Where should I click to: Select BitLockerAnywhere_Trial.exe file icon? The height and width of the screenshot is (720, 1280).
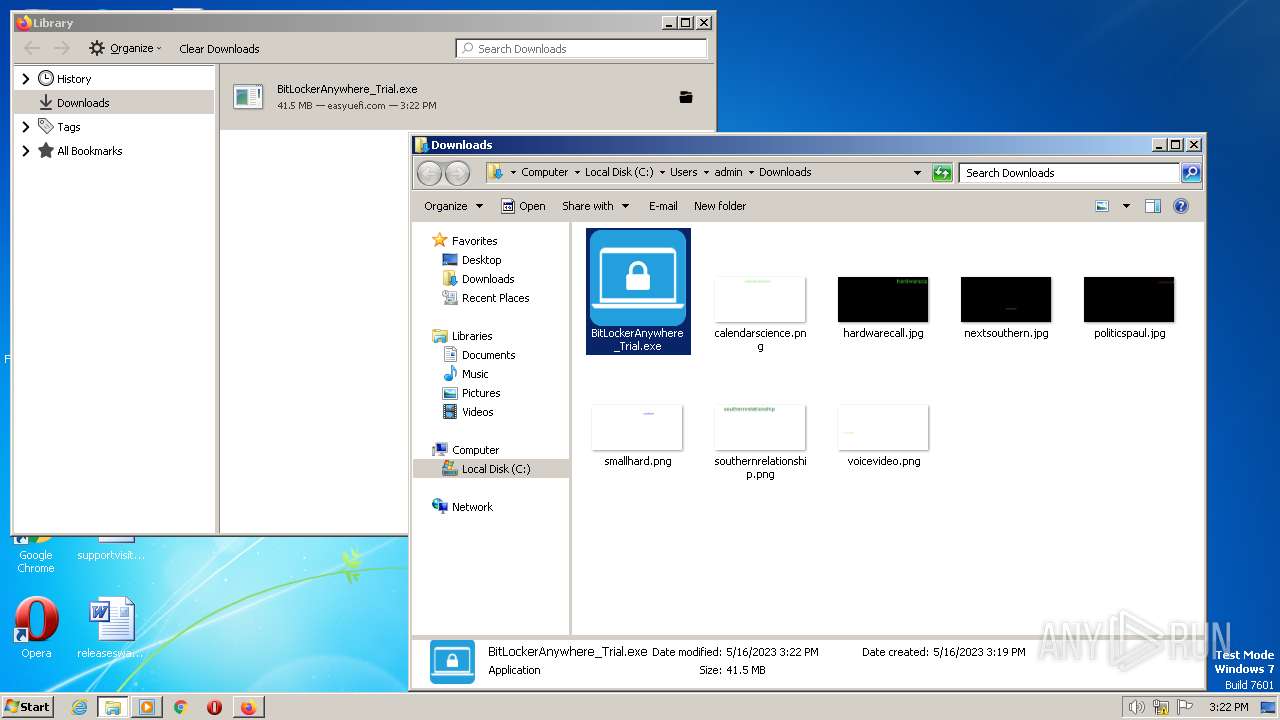(638, 290)
